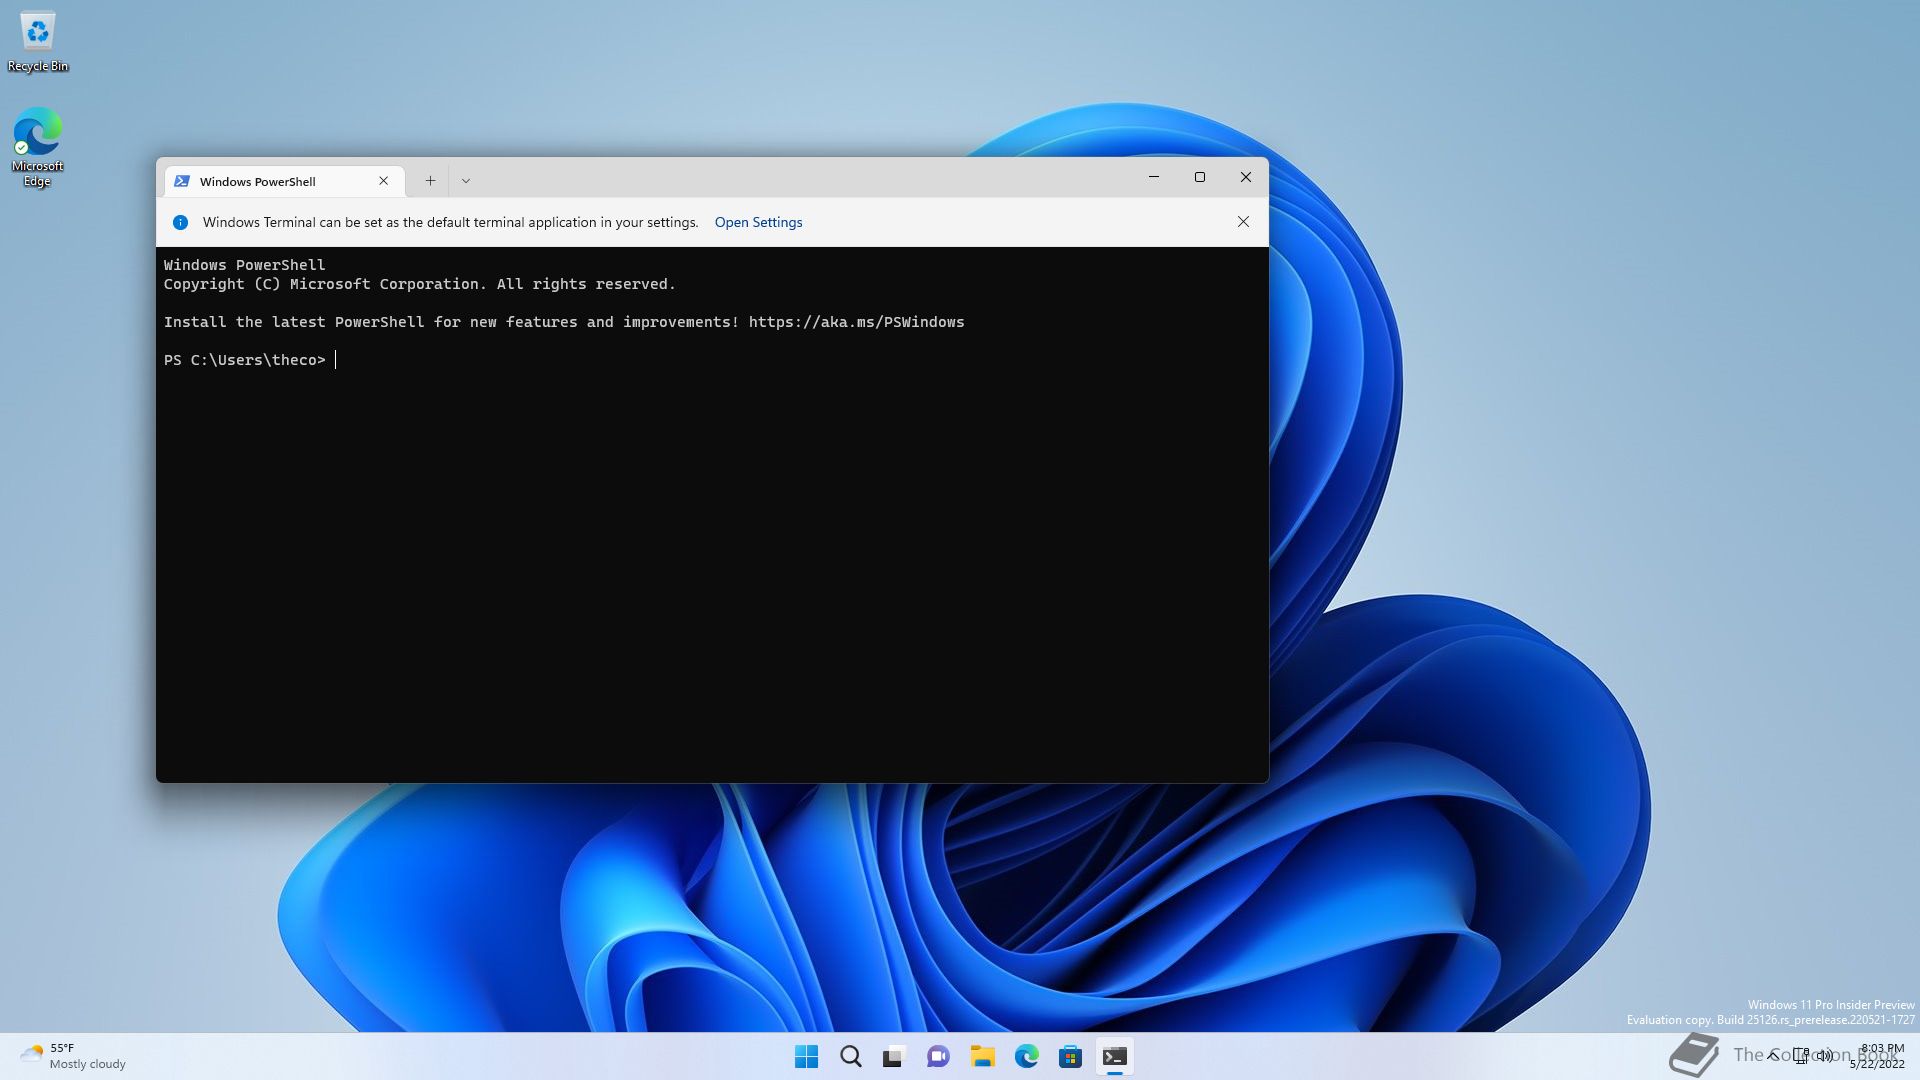Click the PowerShell icon on the tab
This screenshot has height=1080, width=1920.
tap(182, 181)
